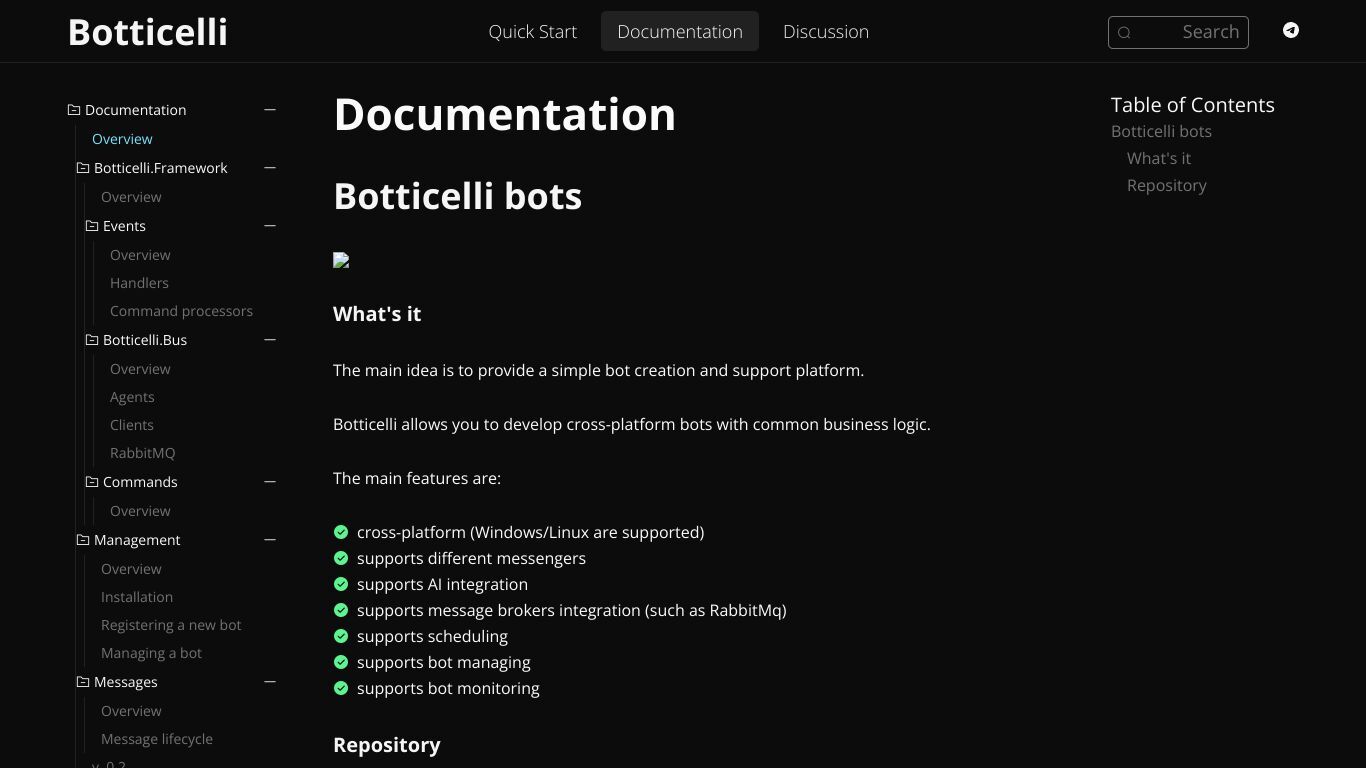Click the broken image under Botticelli bots

341,260
